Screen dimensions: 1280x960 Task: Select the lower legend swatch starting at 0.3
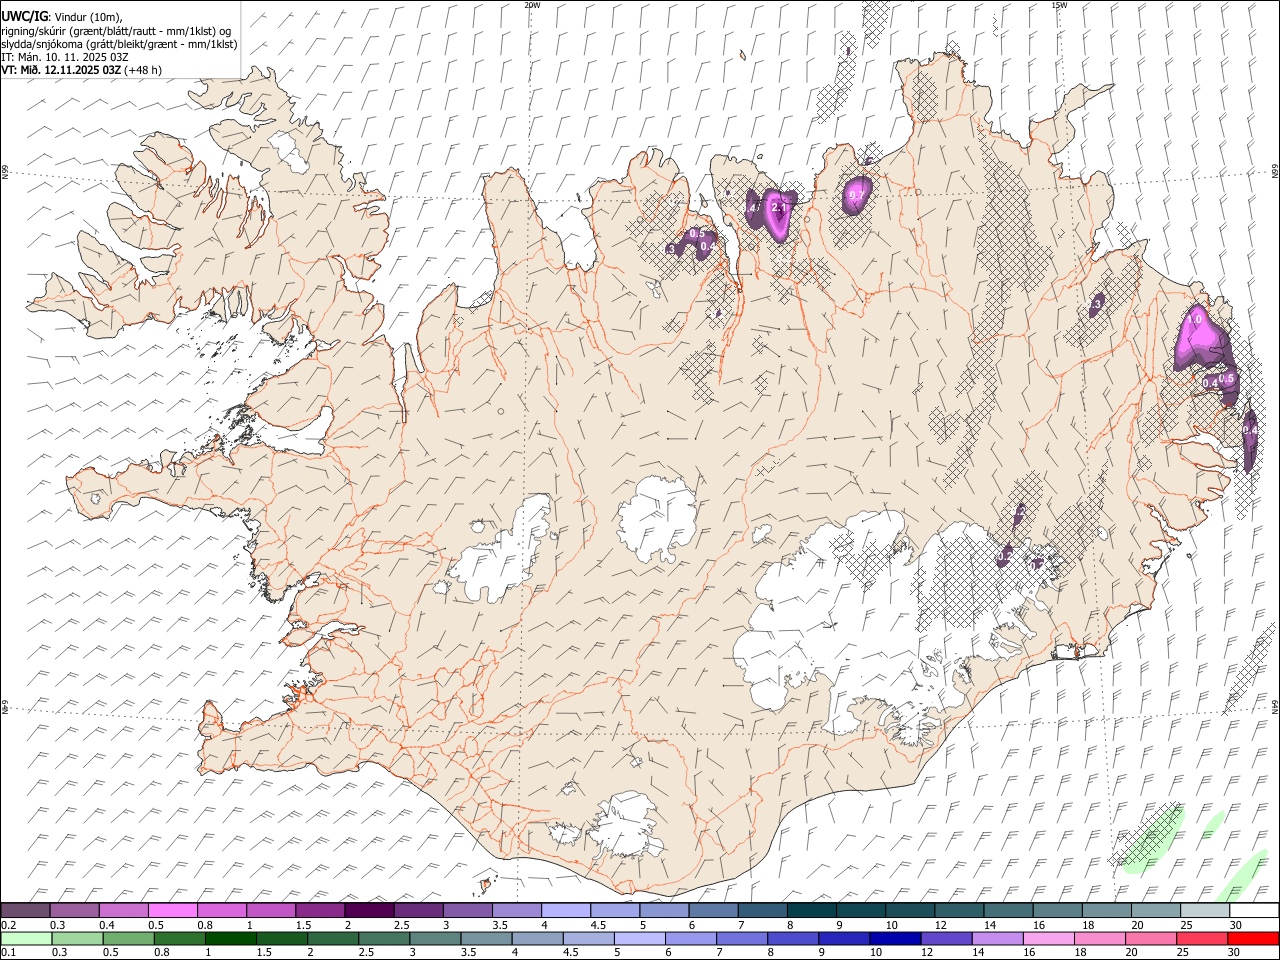77,938
